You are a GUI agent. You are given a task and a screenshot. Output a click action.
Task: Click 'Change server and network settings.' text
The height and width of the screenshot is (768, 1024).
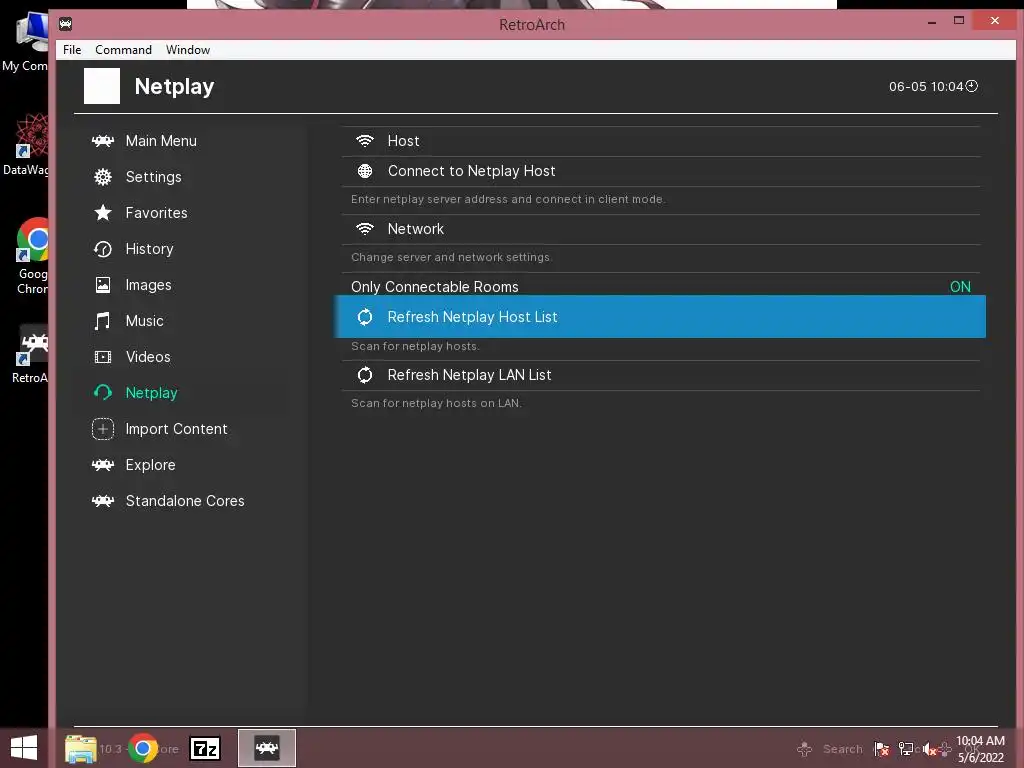coord(451,257)
